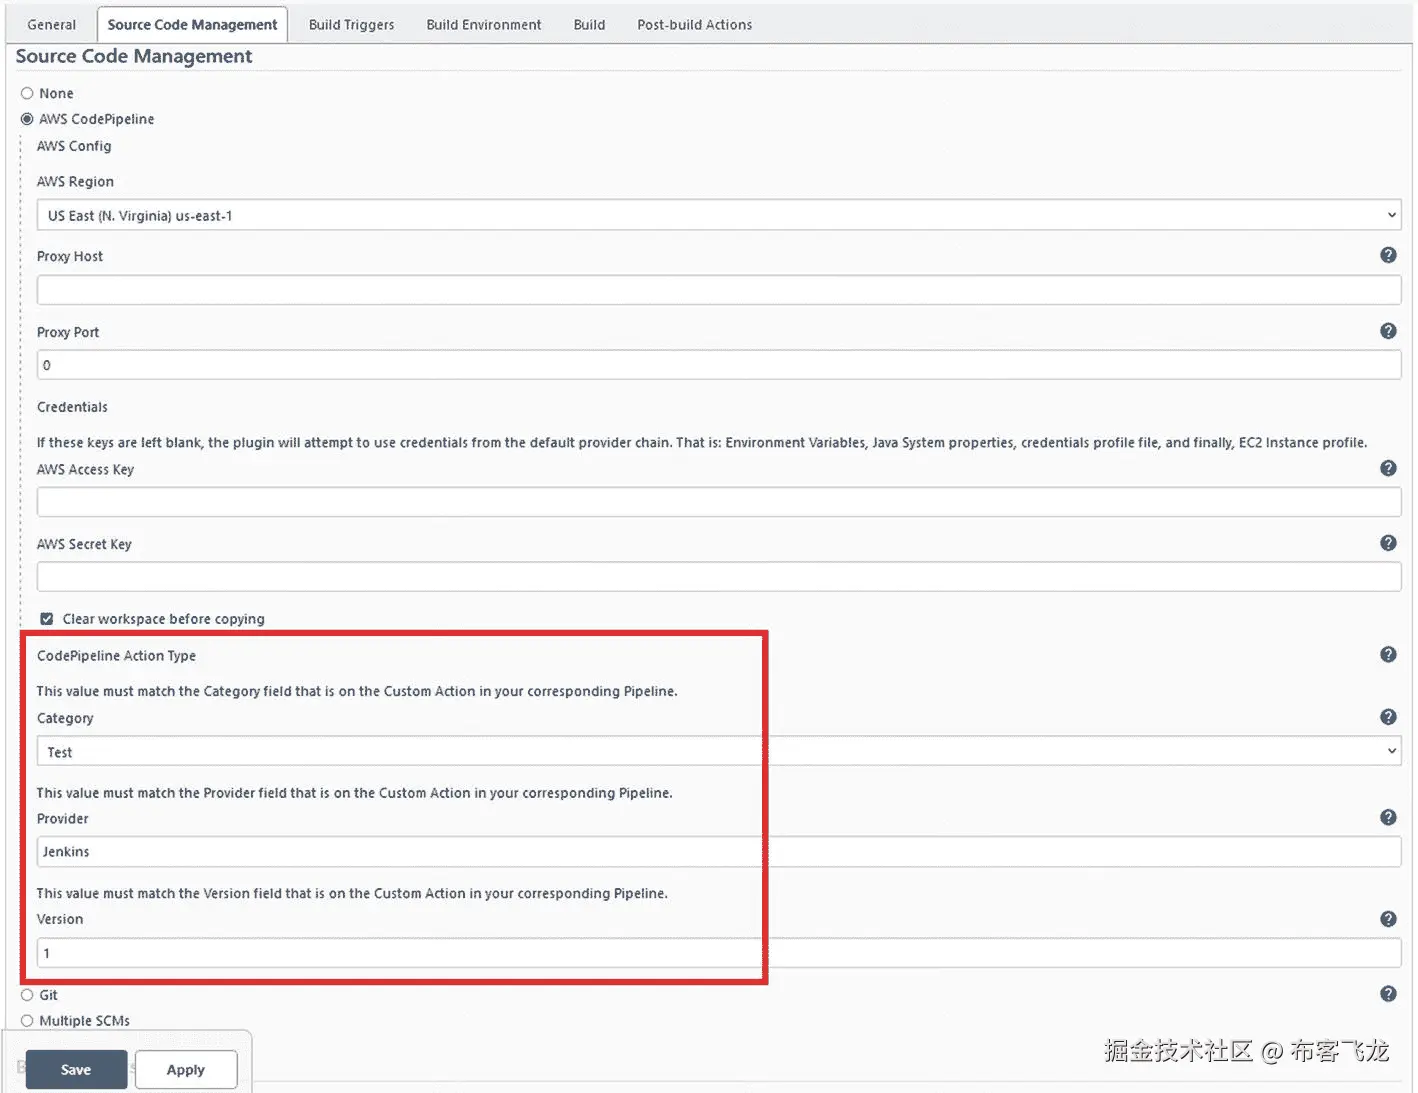Image resolution: width=1418 pixels, height=1093 pixels.
Task: Click the AWS Region label
Action: tap(75, 181)
